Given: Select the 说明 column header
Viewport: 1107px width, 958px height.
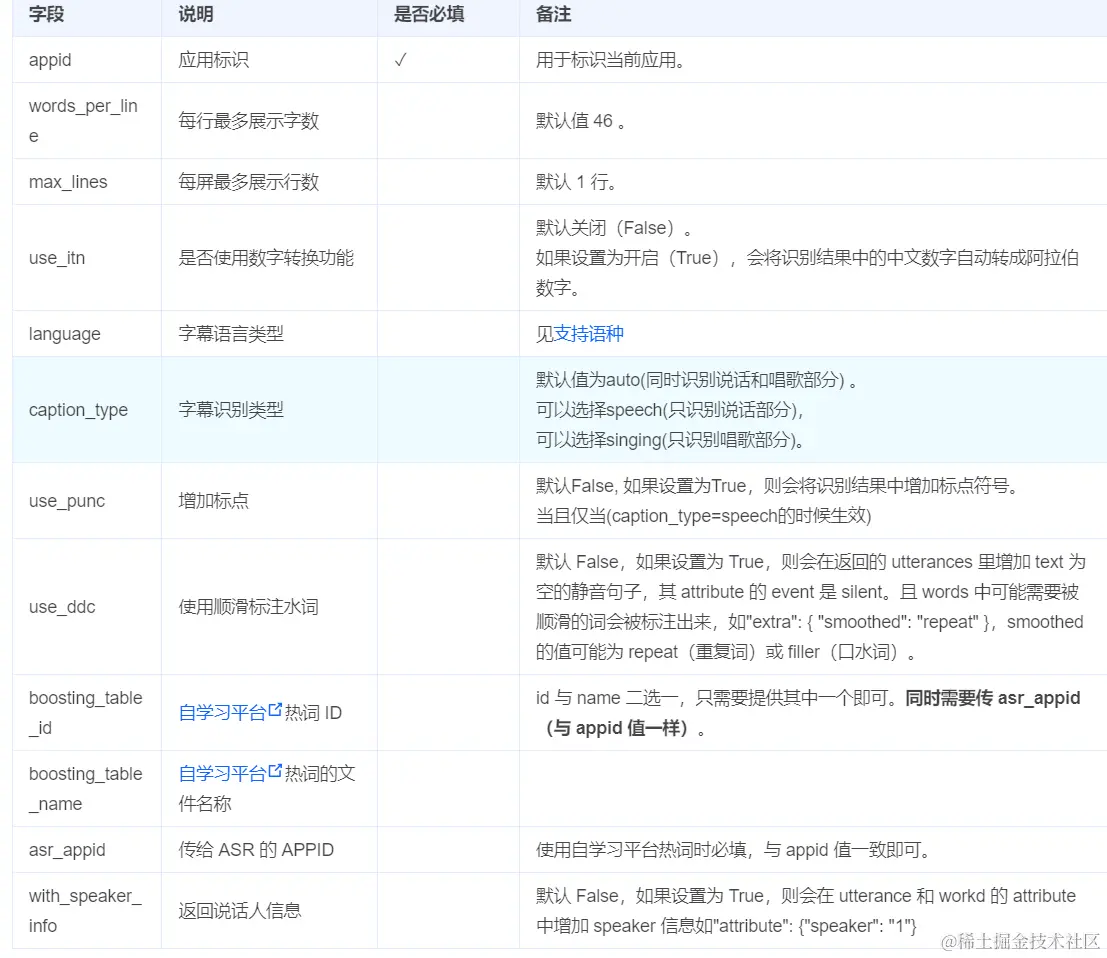Looking at the screenshot, I should point(196,14).
